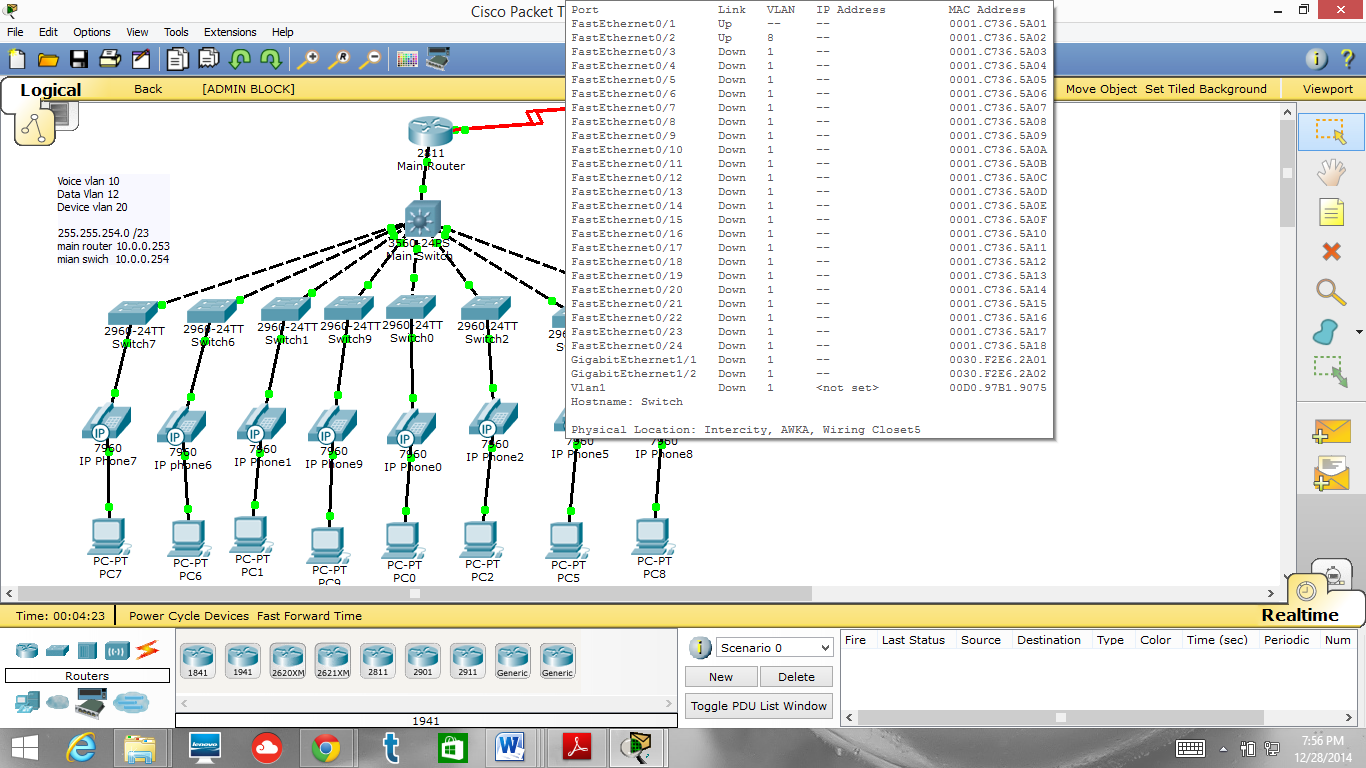Switch to Realtime mode tab

pos(1300,615)
